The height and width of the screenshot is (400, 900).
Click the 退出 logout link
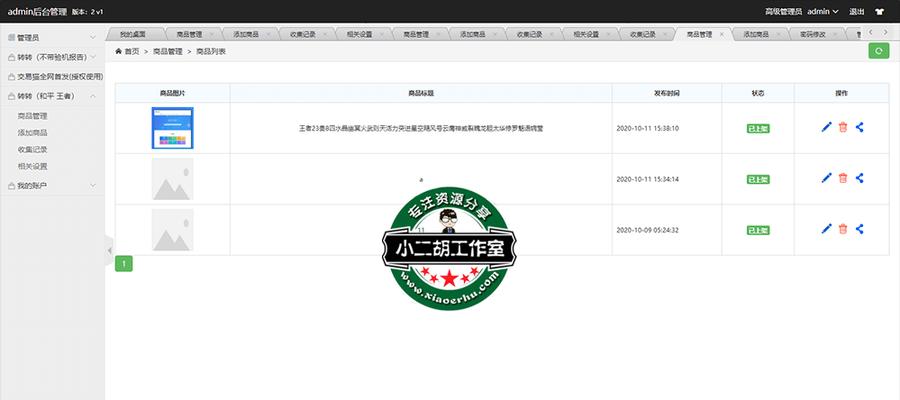coord(856,11)
